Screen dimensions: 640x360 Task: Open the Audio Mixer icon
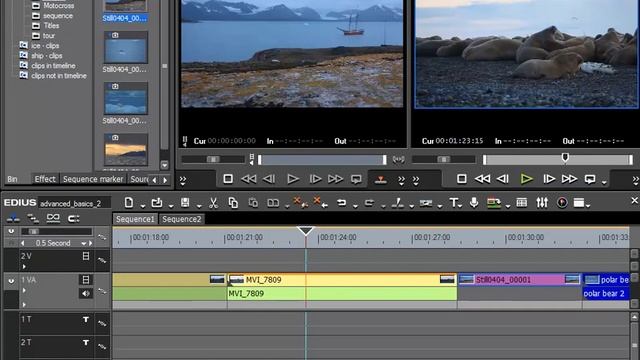point(542,202)
